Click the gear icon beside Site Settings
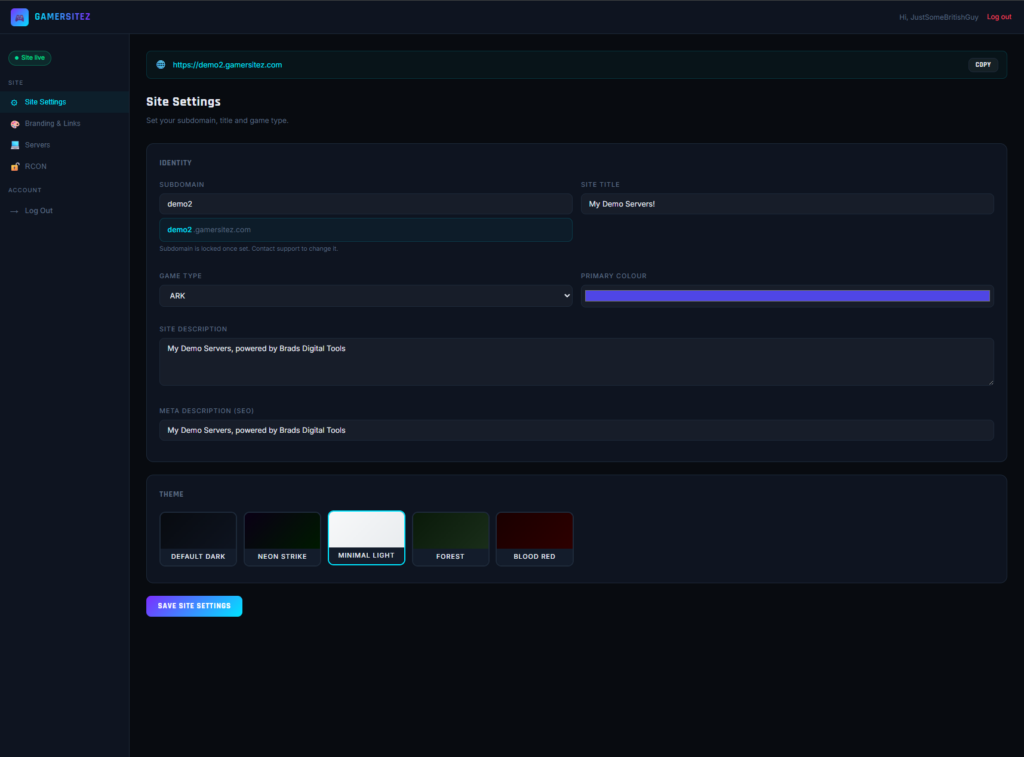 14,102
